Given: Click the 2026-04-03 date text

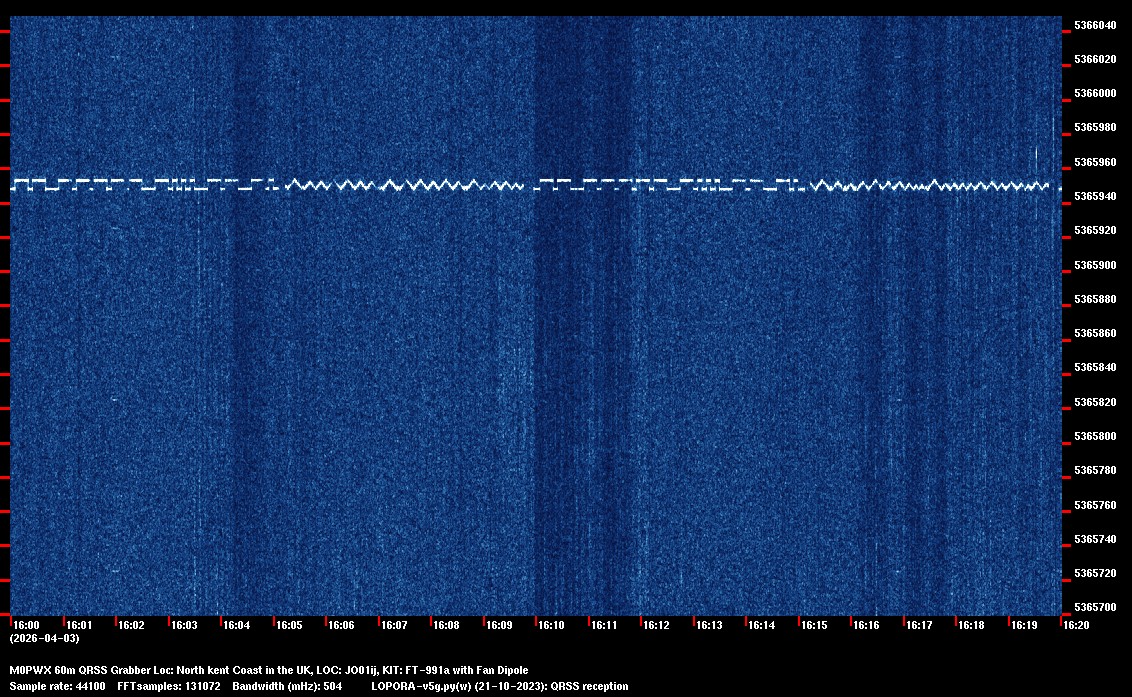Looking at the screenshot, I should click(44, 638).
